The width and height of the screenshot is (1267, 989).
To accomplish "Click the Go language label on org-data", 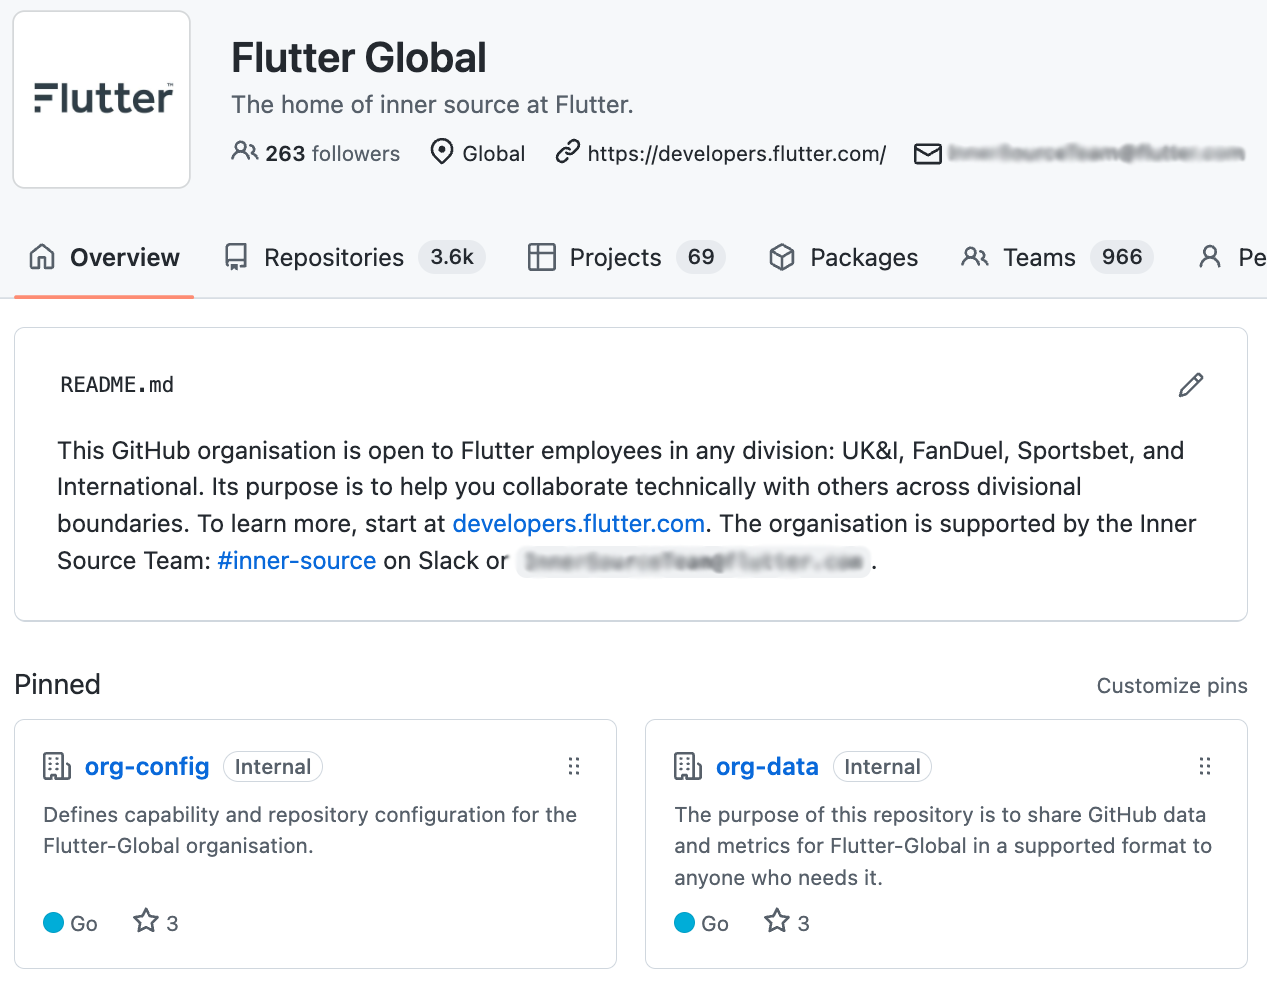I will tap(715, 924).
